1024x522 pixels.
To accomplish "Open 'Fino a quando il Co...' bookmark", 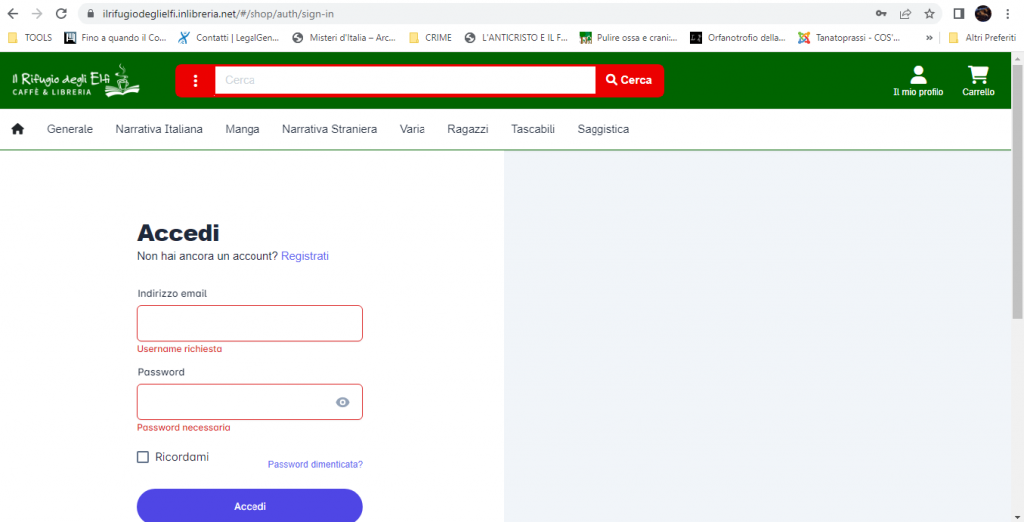I will tap(116, 38).
